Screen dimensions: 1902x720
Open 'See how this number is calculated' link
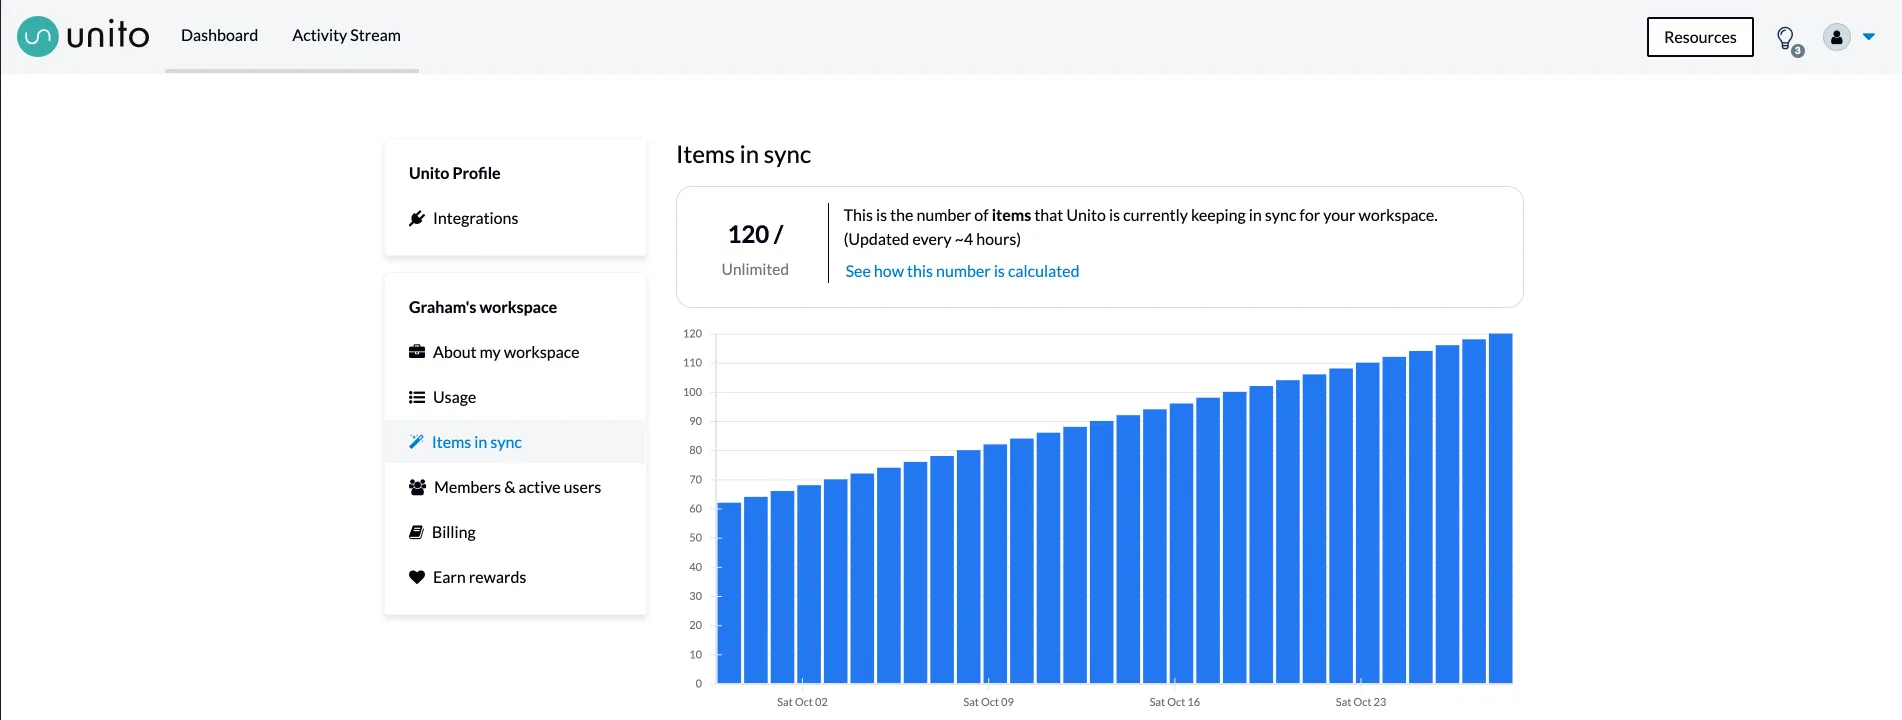coord(961,271)
